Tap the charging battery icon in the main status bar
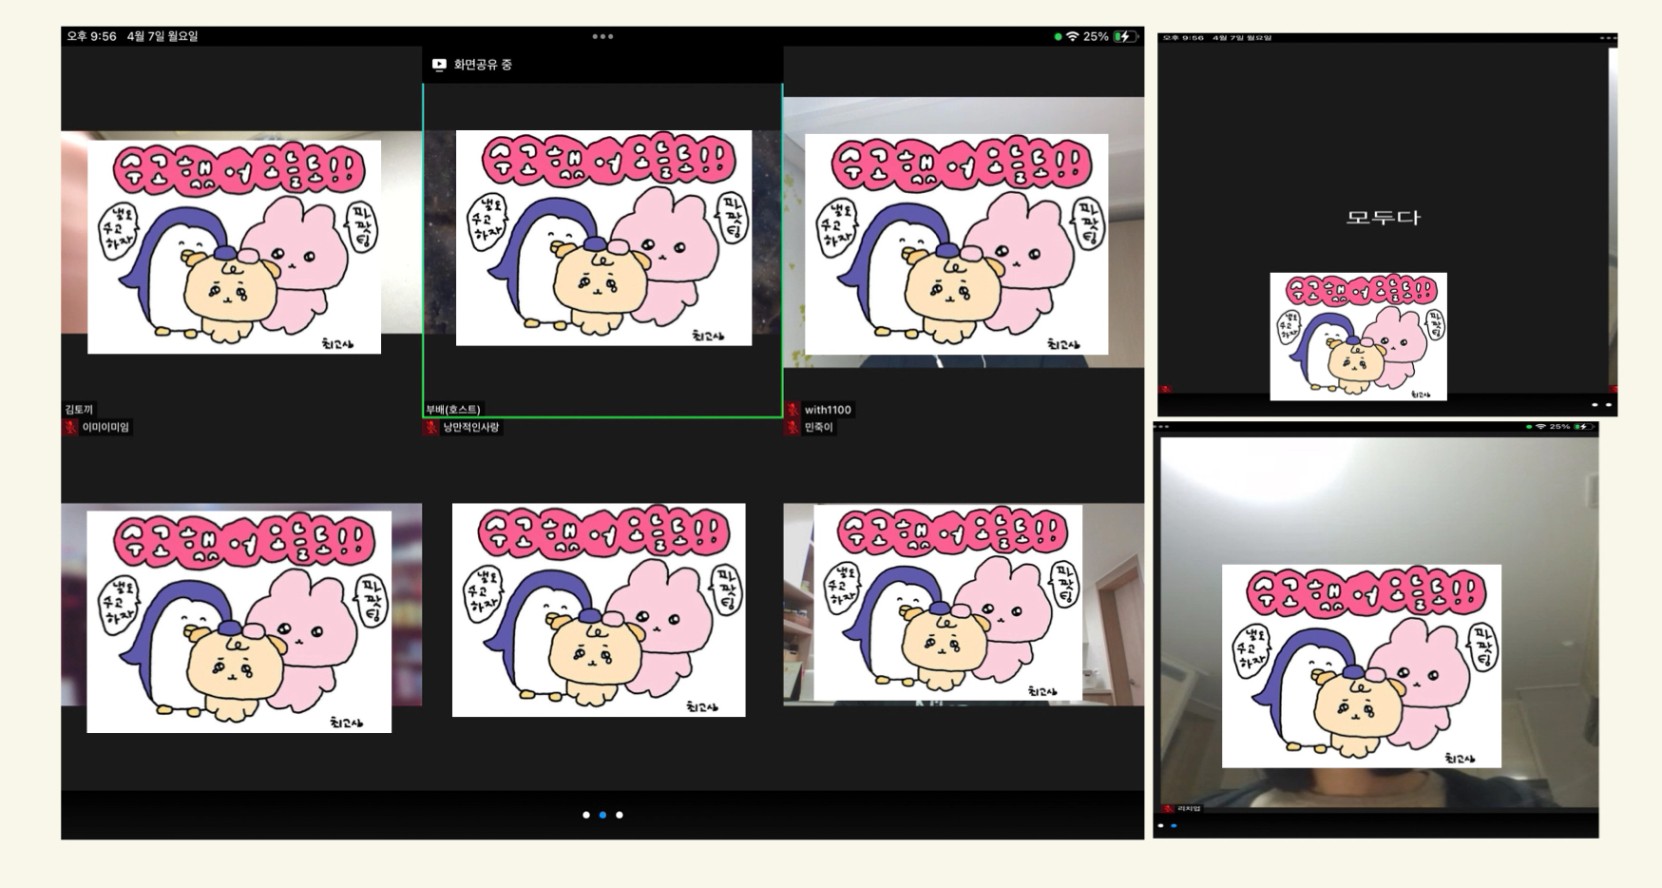The height and width of the screenshot is (888, 1662). 1126,36
